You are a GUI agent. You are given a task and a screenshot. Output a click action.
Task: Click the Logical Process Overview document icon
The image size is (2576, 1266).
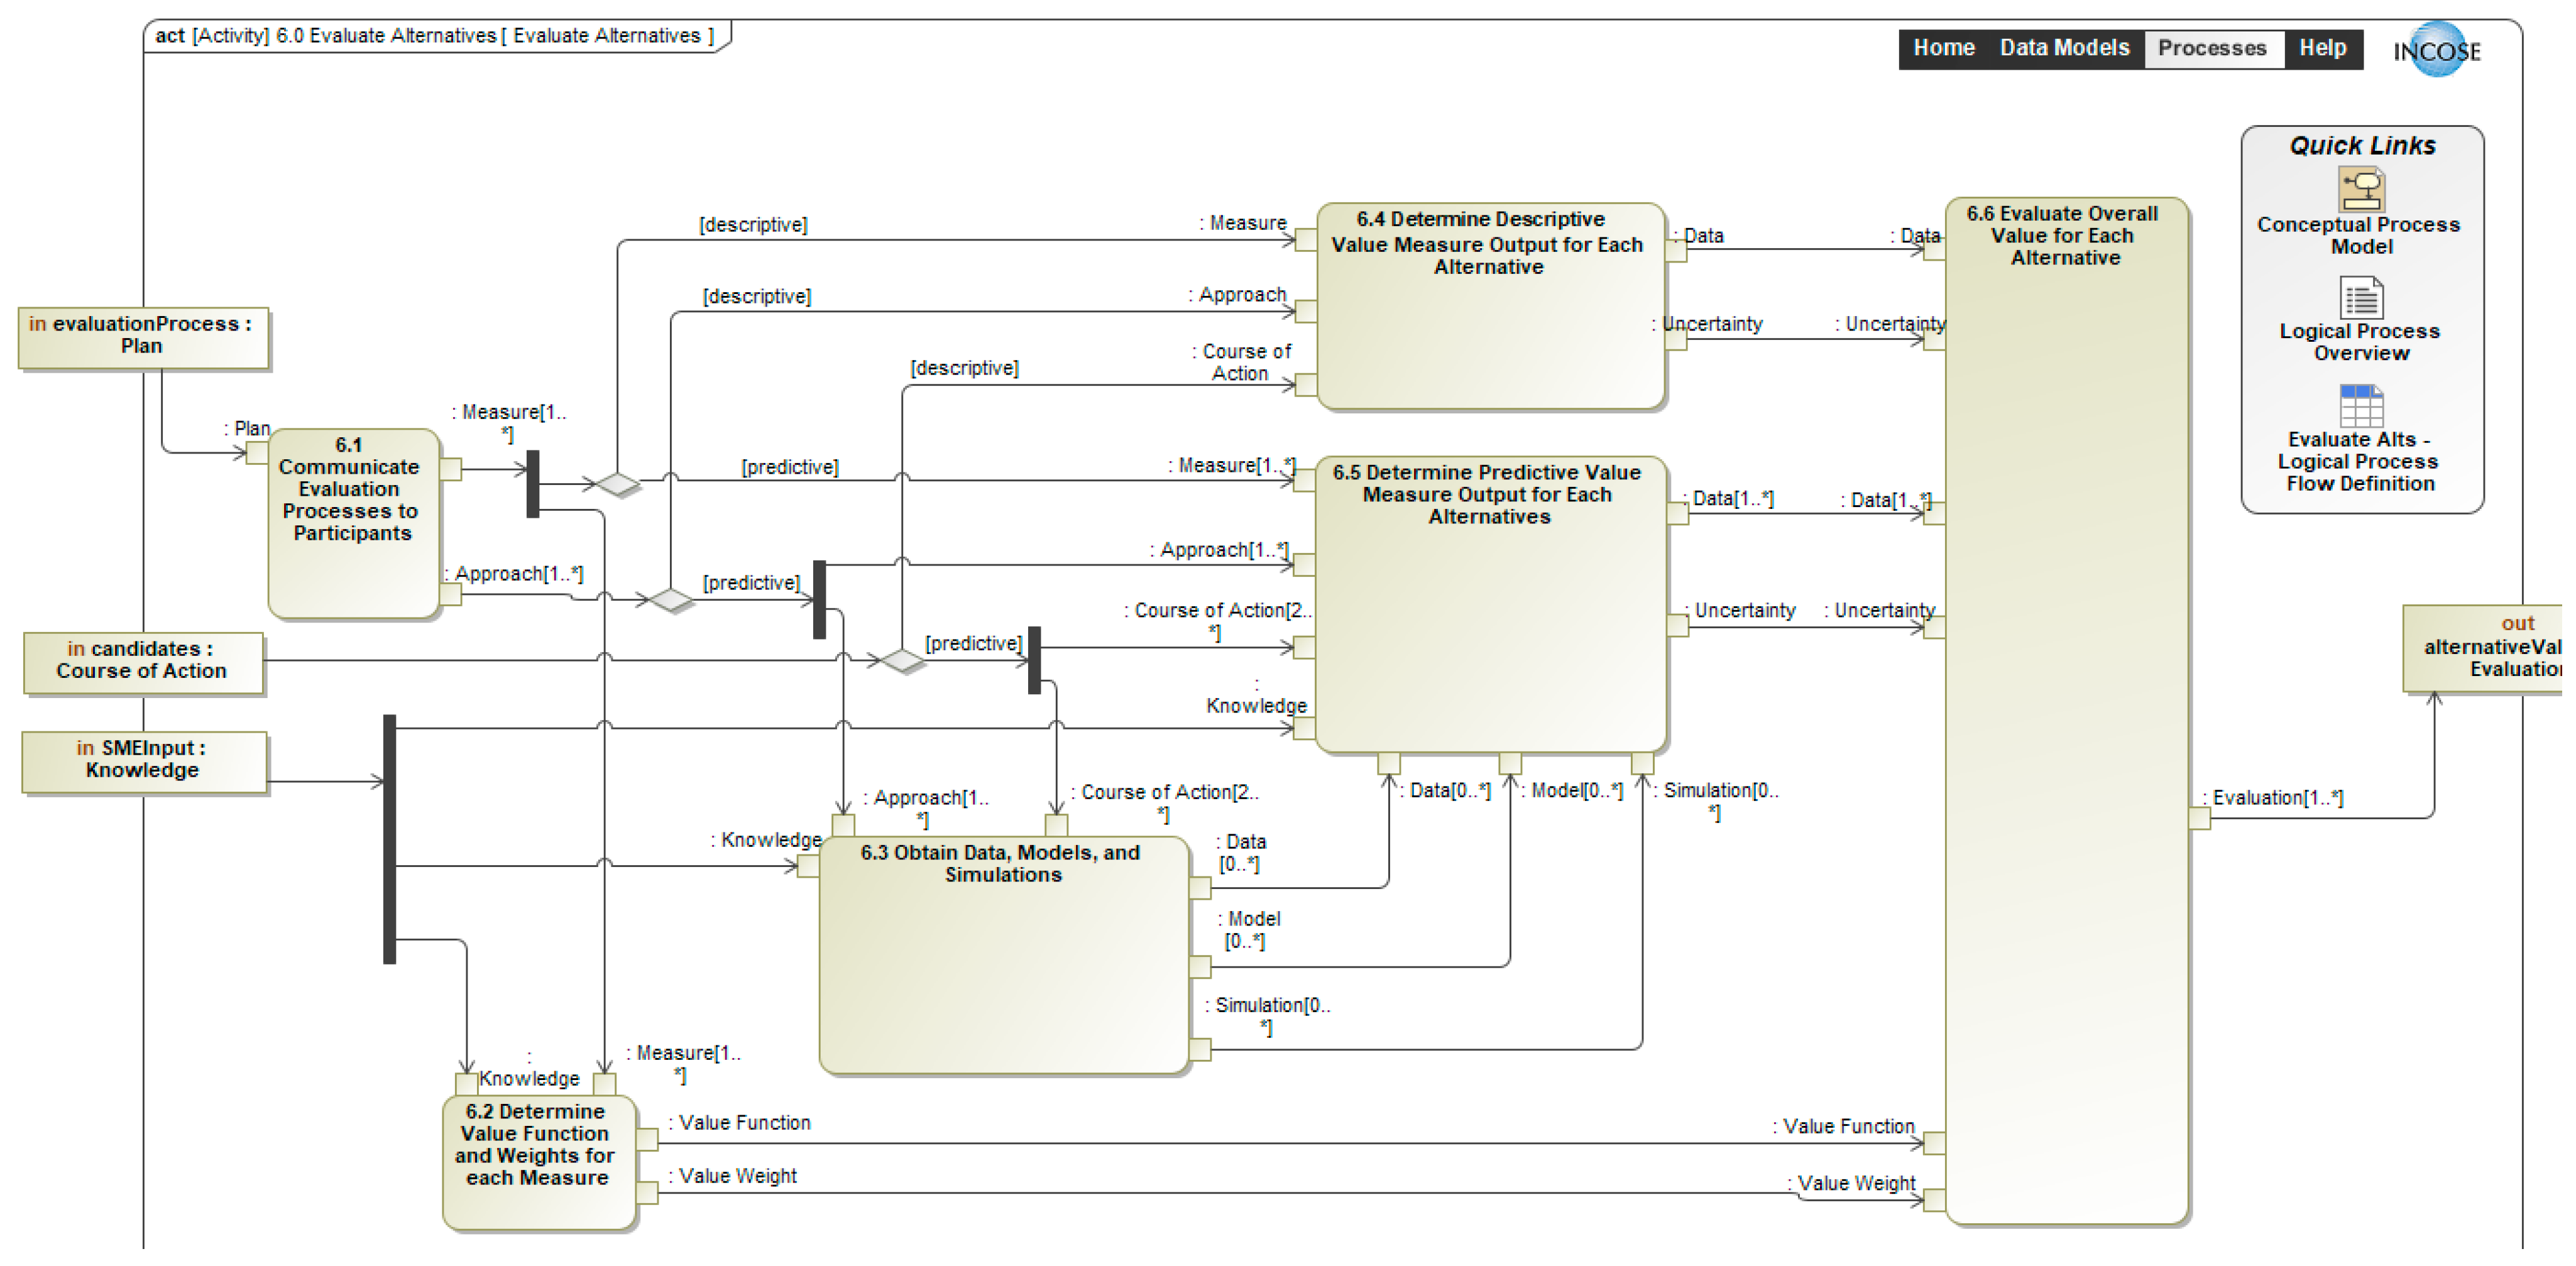tap(2361, 297)
